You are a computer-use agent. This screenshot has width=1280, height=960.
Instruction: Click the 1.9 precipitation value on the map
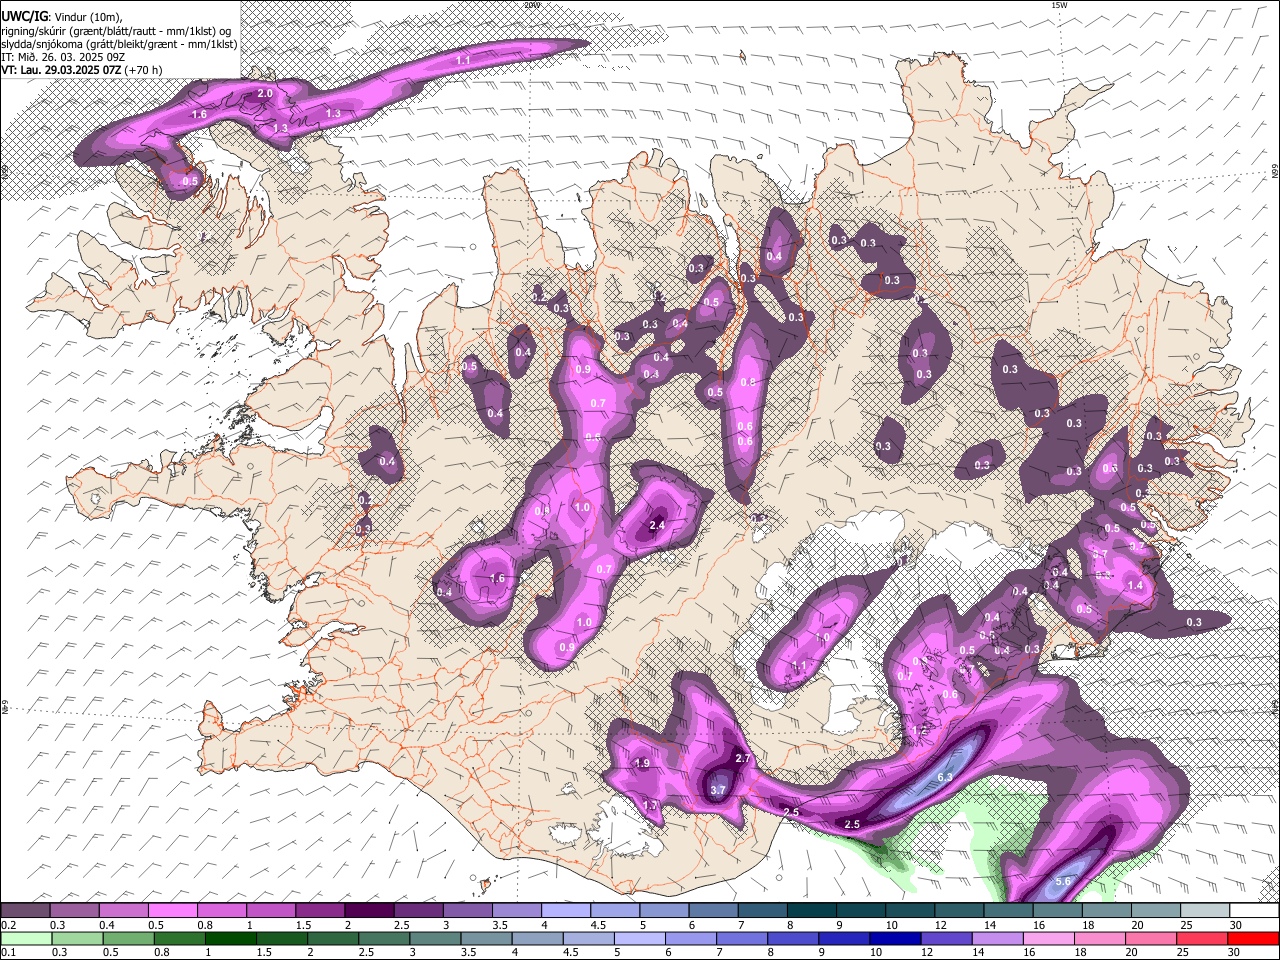pos(643,763)
